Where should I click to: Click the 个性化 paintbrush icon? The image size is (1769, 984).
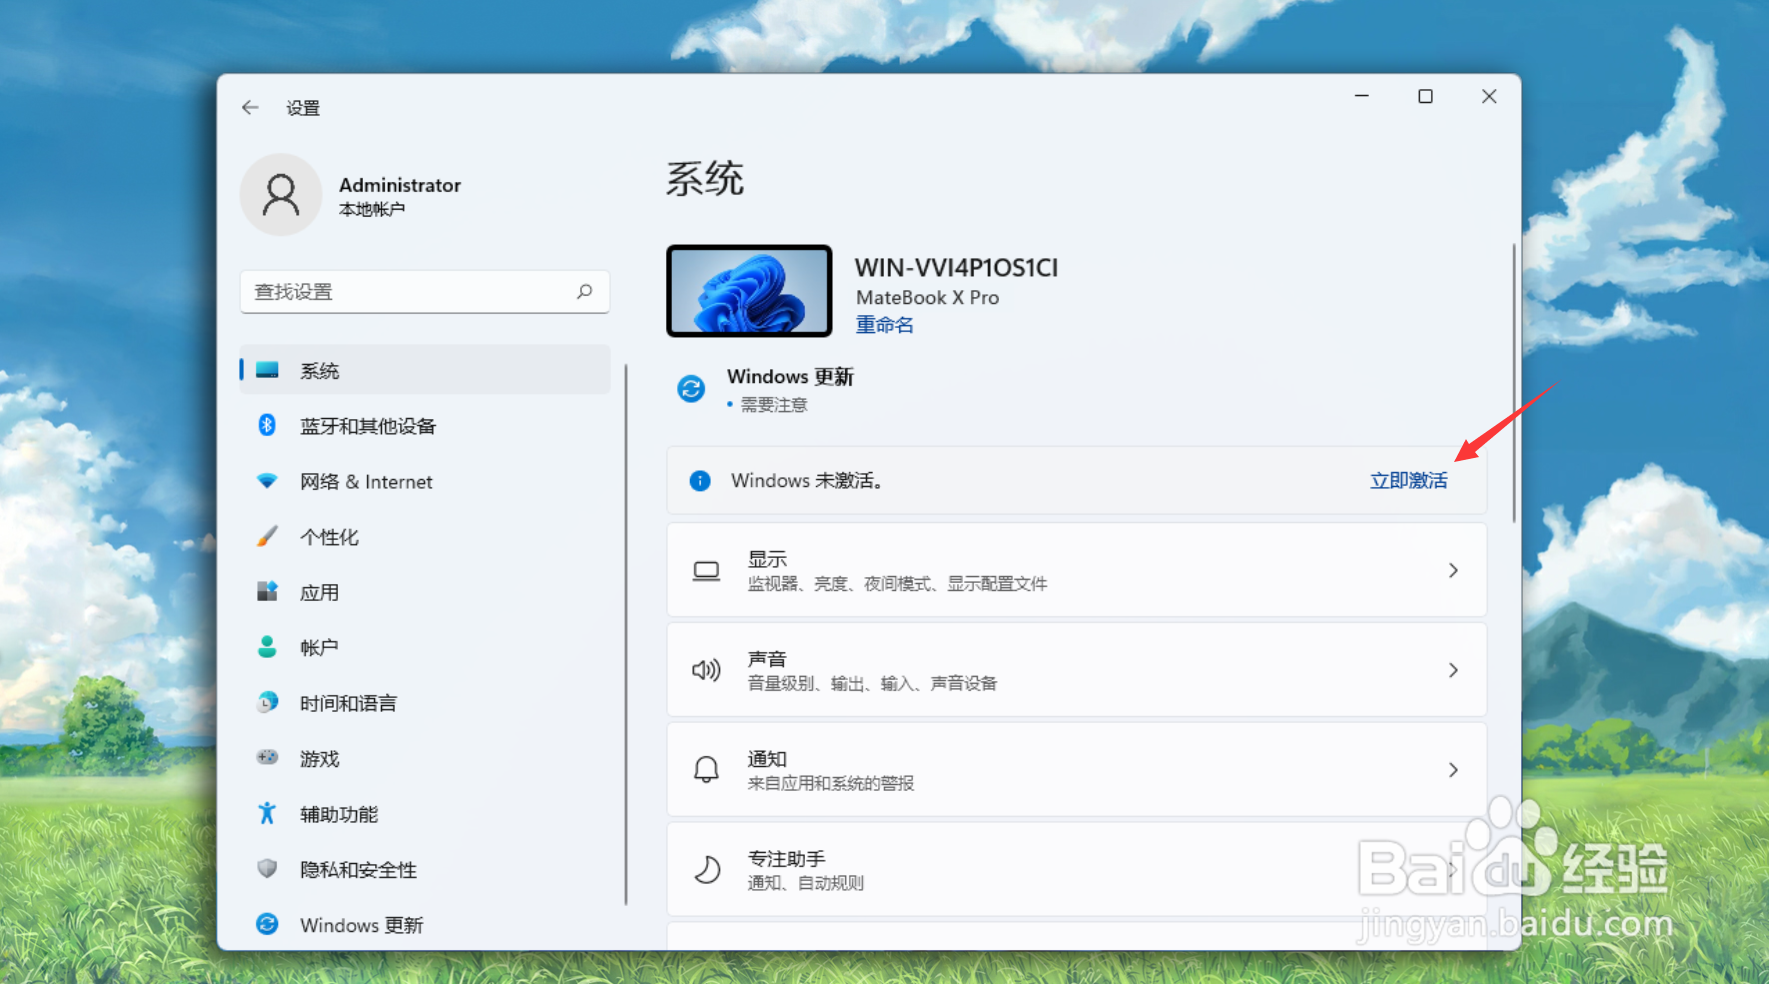(267, 536)
